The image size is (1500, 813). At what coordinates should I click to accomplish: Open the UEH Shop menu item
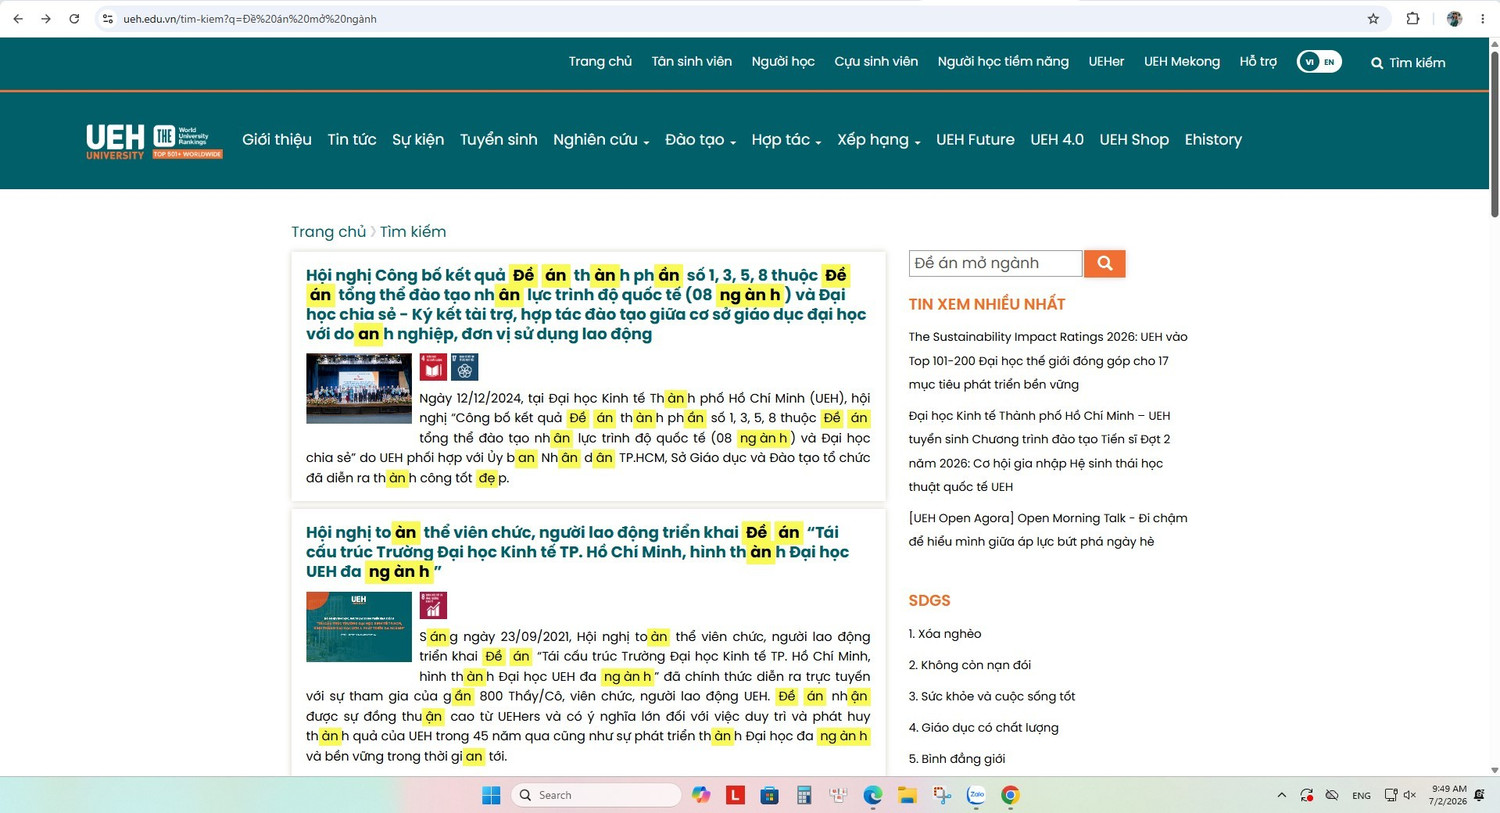pos(1134,140)
